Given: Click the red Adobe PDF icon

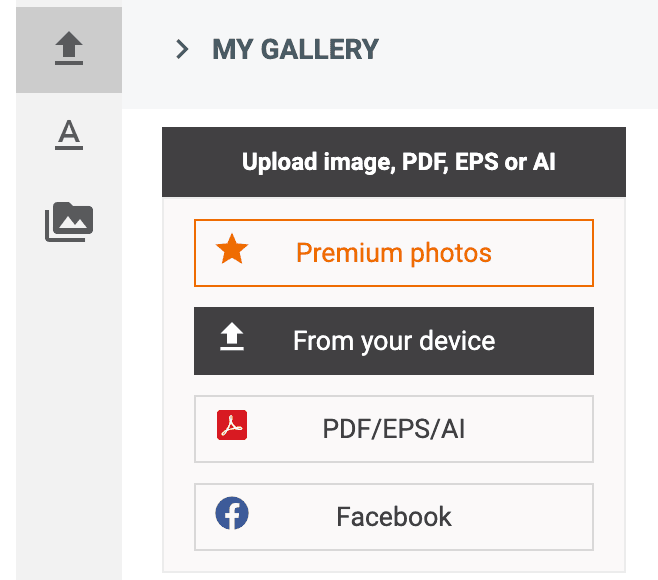Looking at the screenshot, I should pos(232,425).
